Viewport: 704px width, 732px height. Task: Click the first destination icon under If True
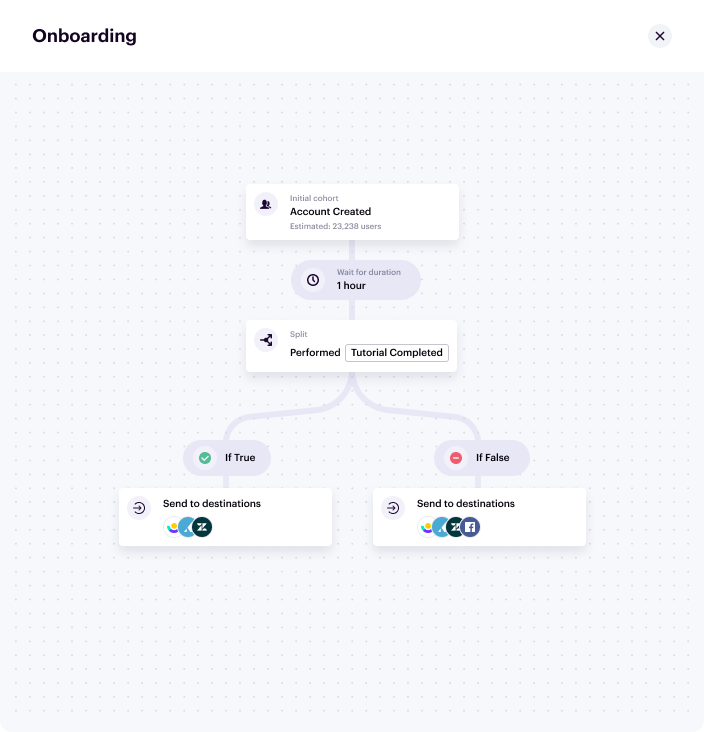tap(174, 527)
